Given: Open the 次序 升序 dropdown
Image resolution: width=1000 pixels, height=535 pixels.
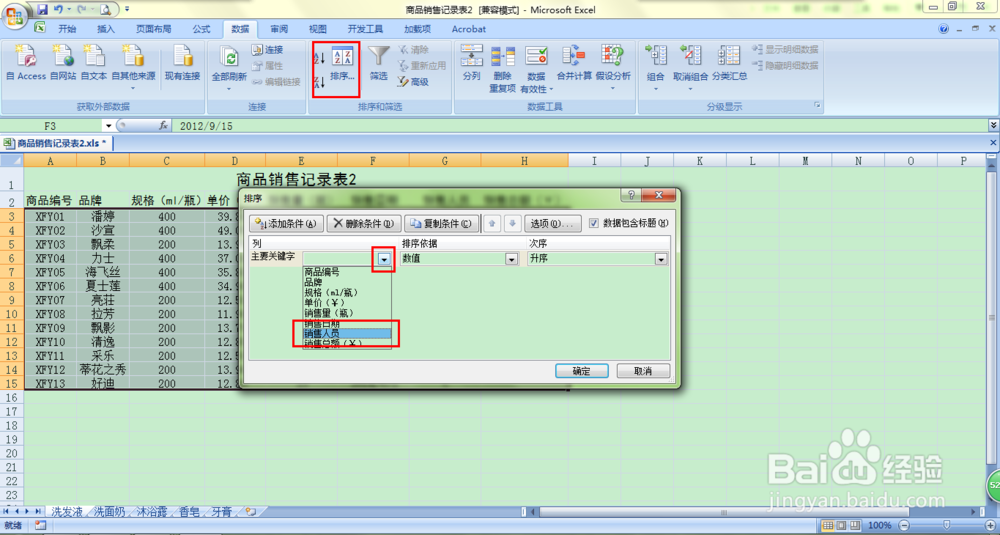Looking at the screenshot, I should pos(661,260).
